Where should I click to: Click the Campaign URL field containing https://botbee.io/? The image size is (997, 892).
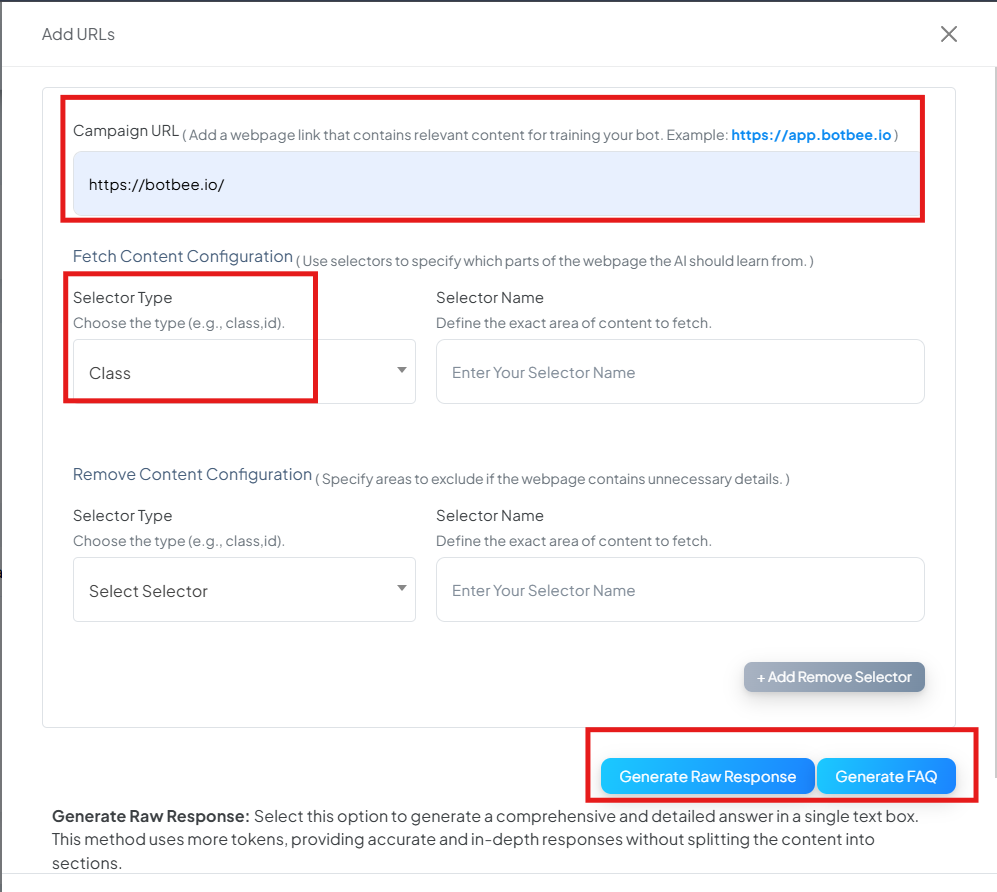coord(498,184)
